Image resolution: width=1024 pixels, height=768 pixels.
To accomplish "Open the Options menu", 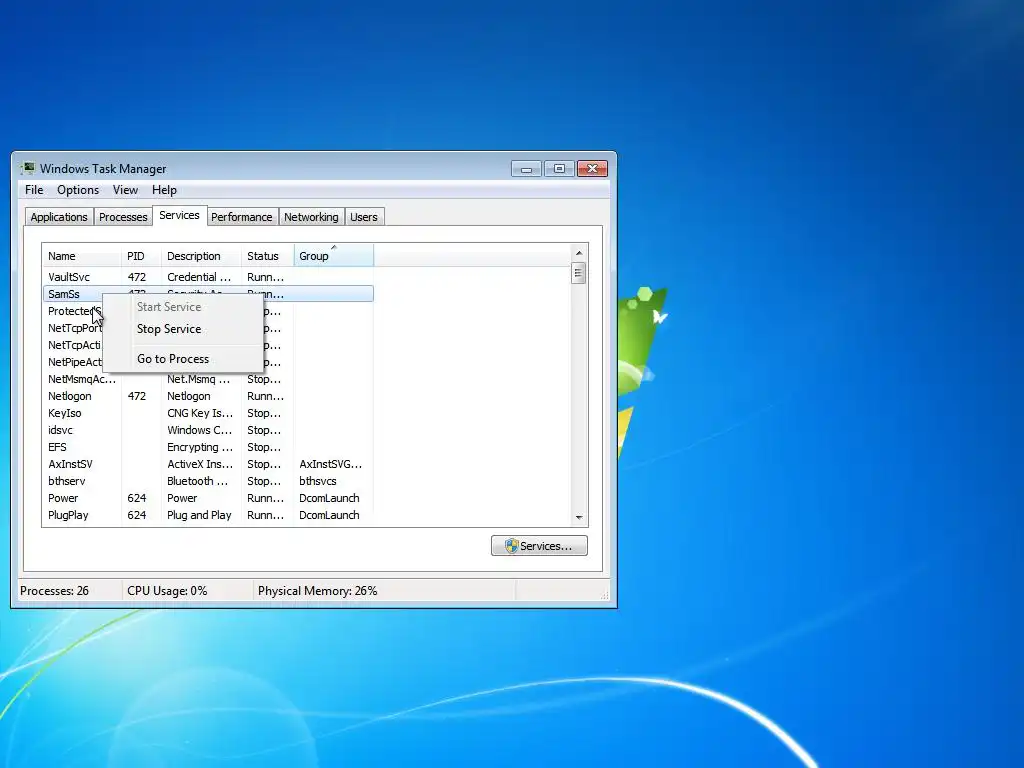I will [x=78, y=190].
